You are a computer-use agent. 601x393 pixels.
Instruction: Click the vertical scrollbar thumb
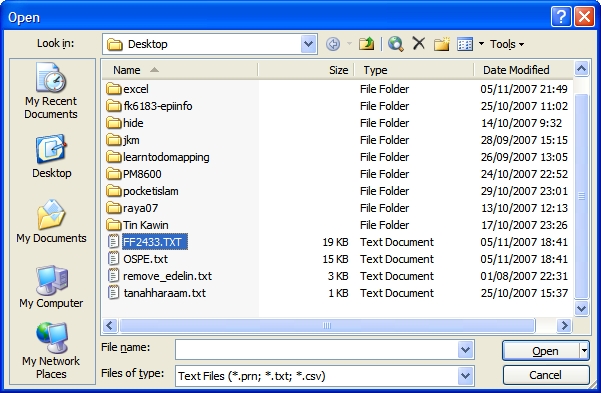click(x=581, y=196)
